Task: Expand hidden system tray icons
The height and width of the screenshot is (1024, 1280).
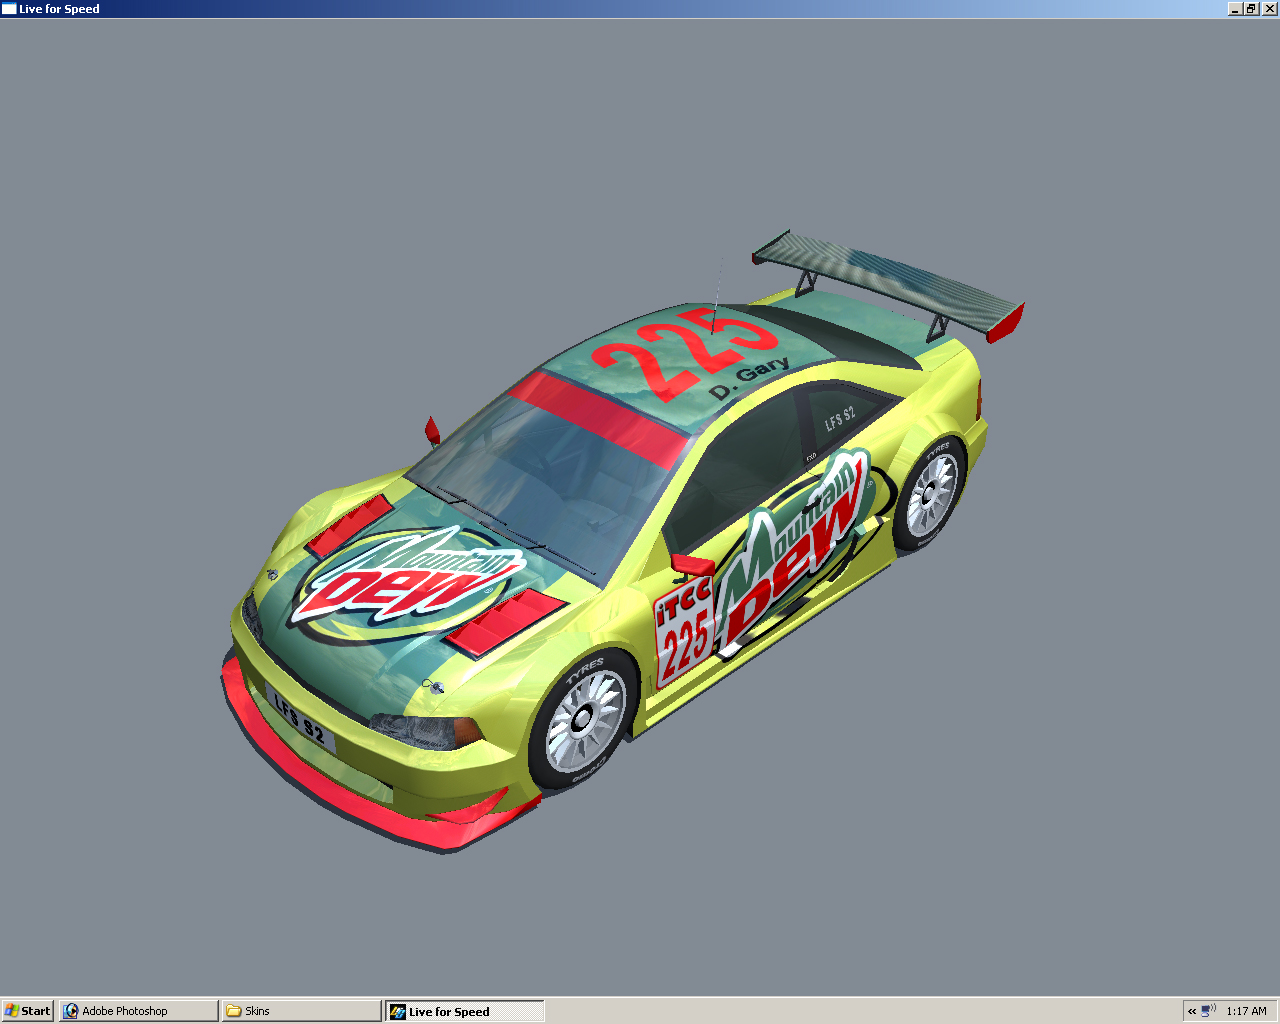Action: click(1192, 1011)
